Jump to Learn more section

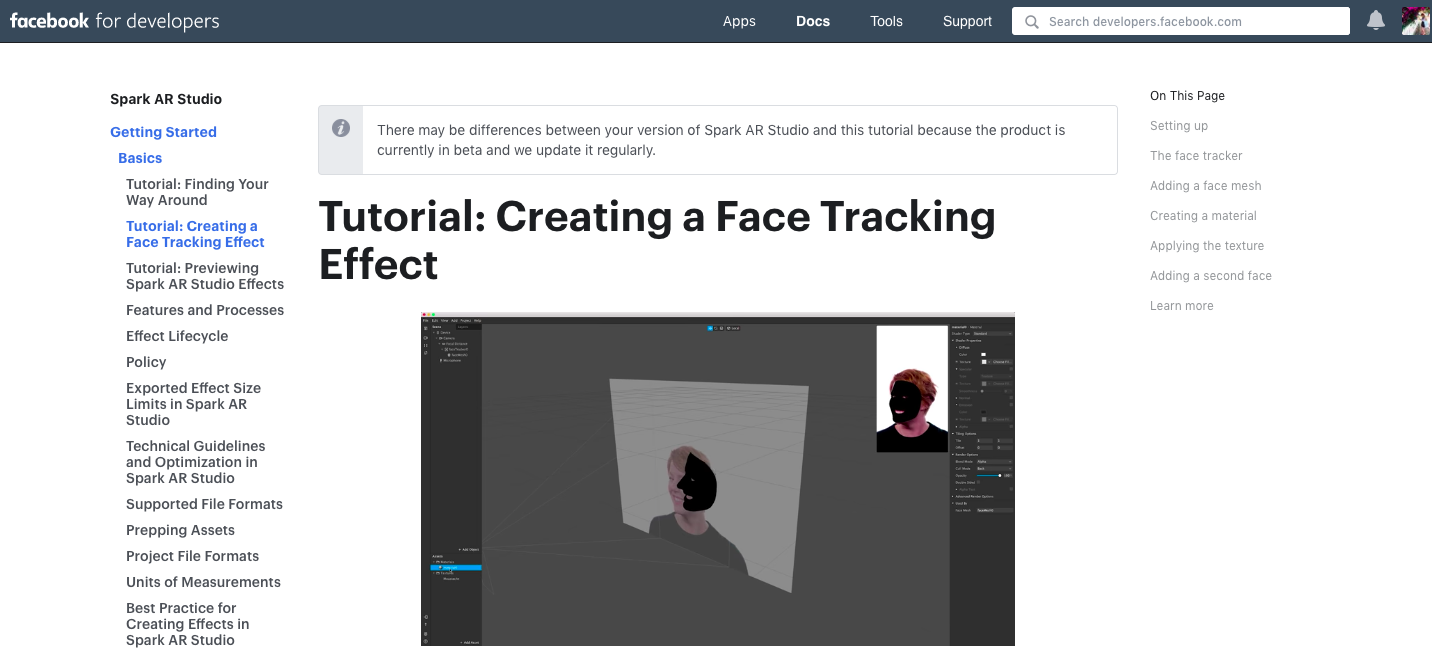point(1181,306)
